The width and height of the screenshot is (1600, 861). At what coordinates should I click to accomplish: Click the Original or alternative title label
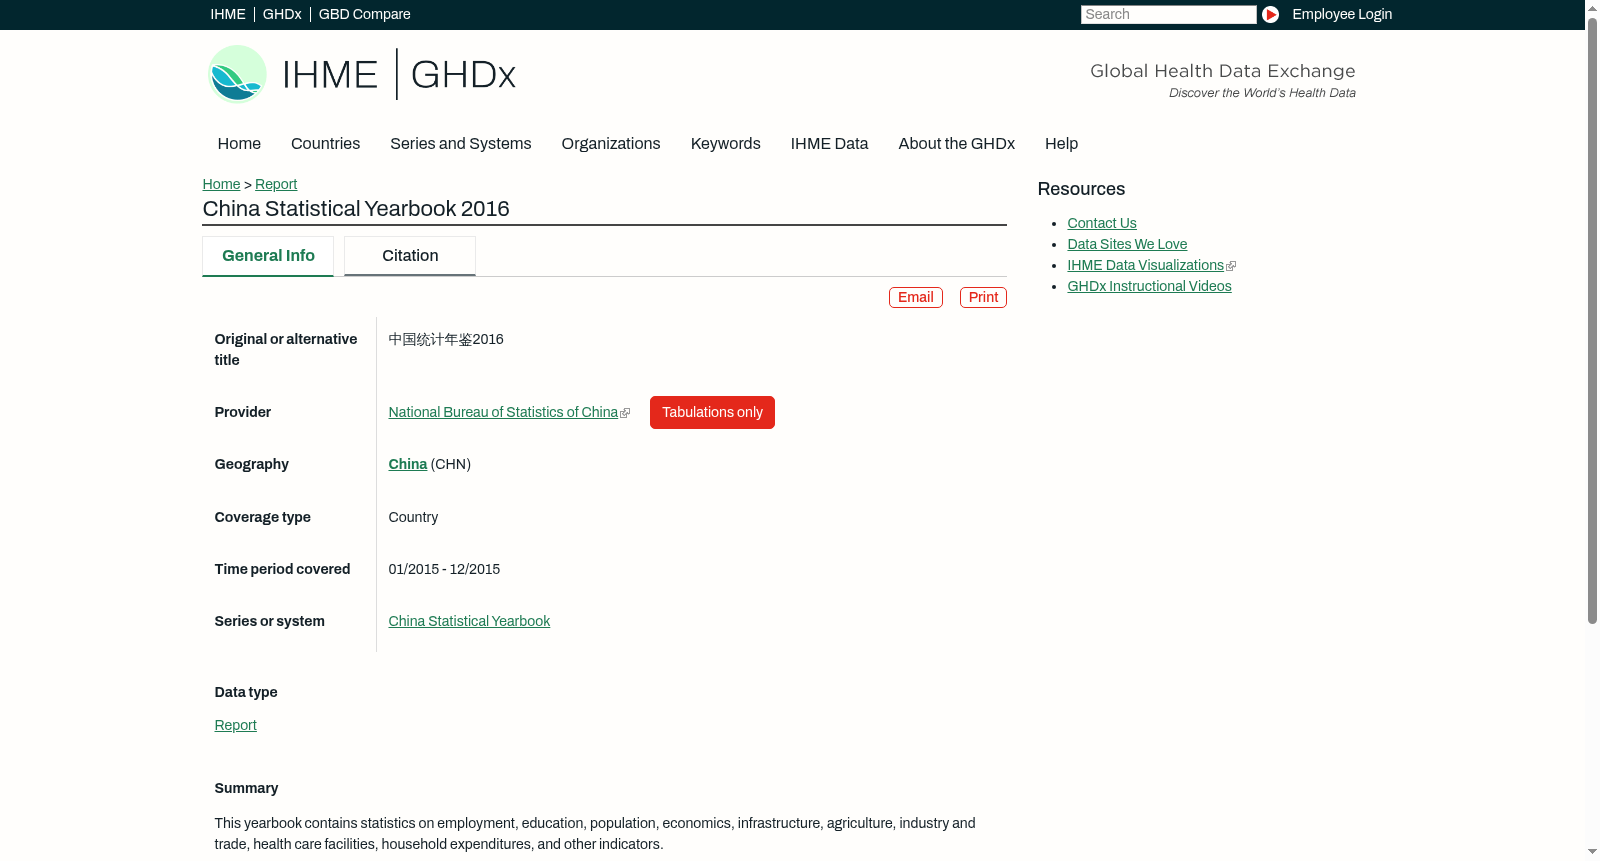pyautogui.click(x=286, y=350)
